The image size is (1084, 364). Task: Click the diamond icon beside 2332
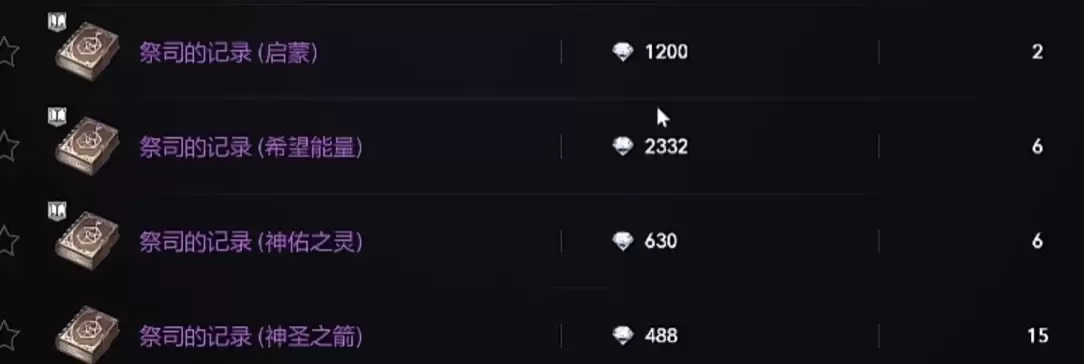(623, 146)
